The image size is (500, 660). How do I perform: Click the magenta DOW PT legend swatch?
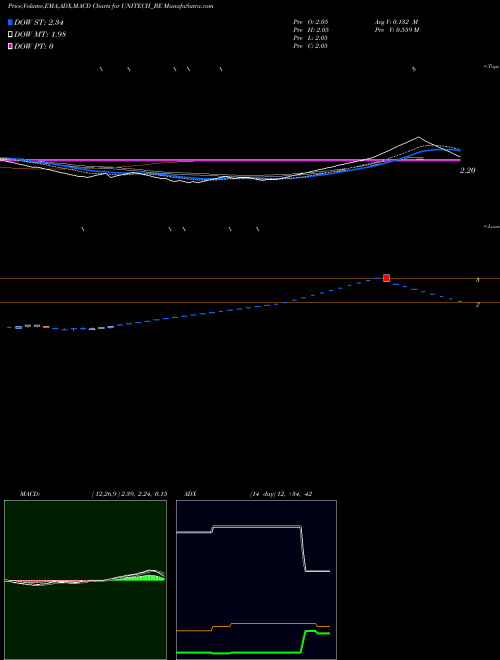pos(10,46)
